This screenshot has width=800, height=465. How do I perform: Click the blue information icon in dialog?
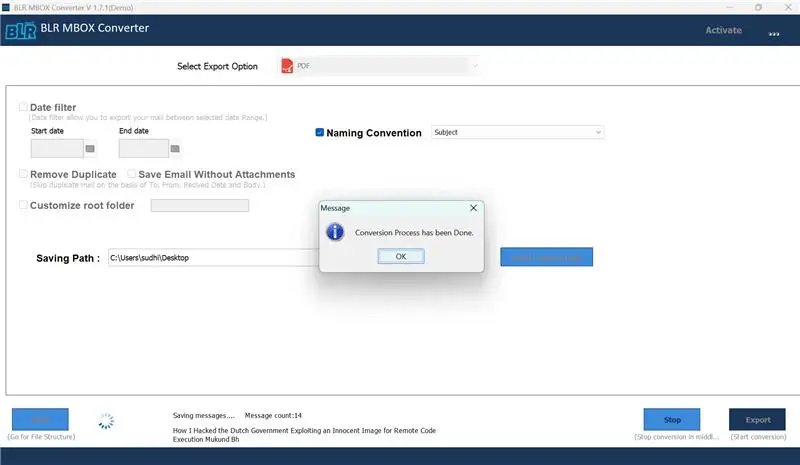click(336, 232)
